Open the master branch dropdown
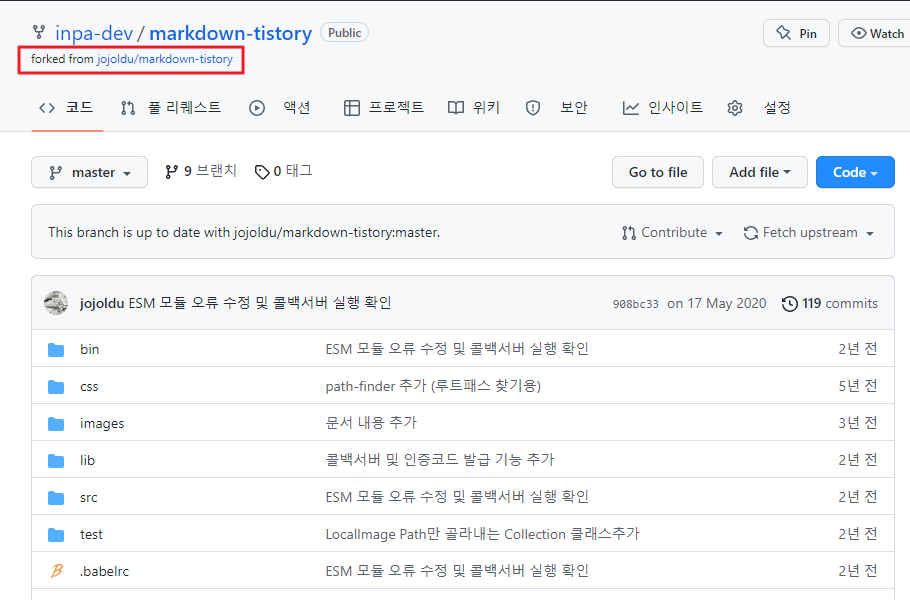Screen dimensions: 910x600 point(89,172)
